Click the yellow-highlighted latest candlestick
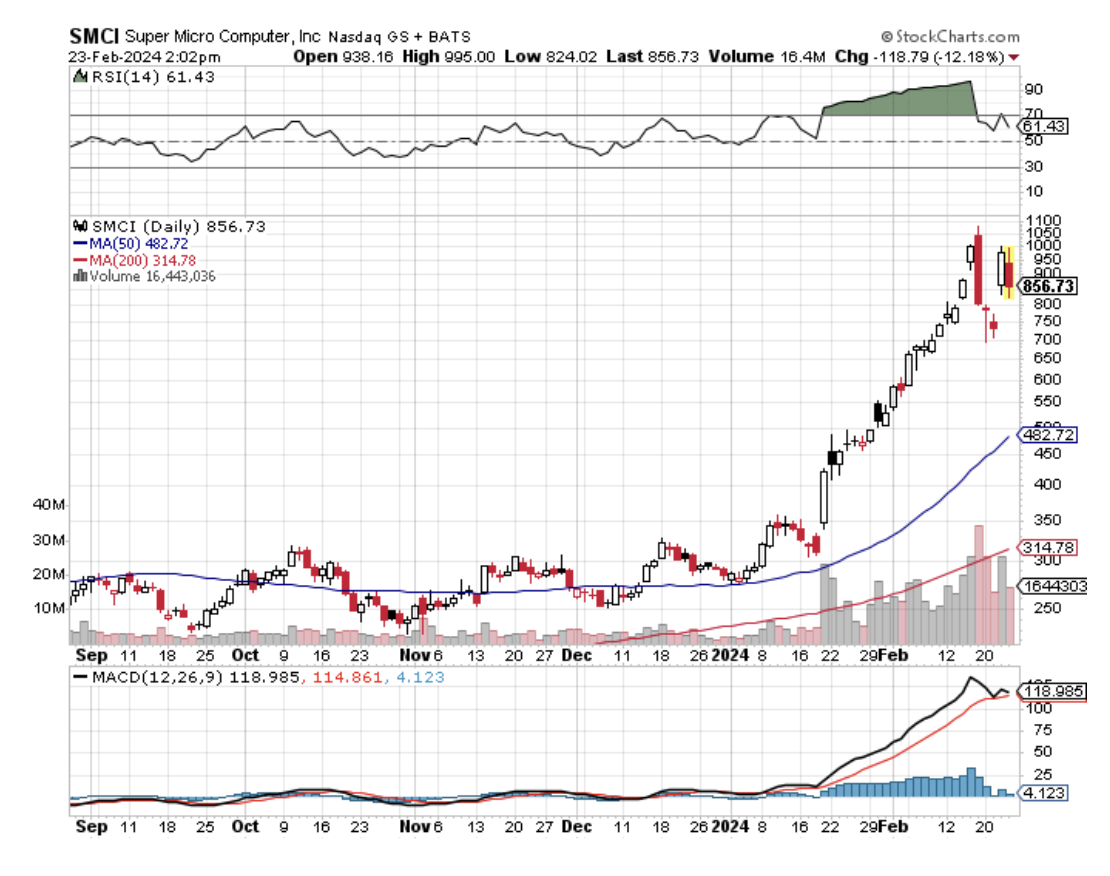Screen dimensions: 1110x876 pyautogui.click(x=1008, y=273)
